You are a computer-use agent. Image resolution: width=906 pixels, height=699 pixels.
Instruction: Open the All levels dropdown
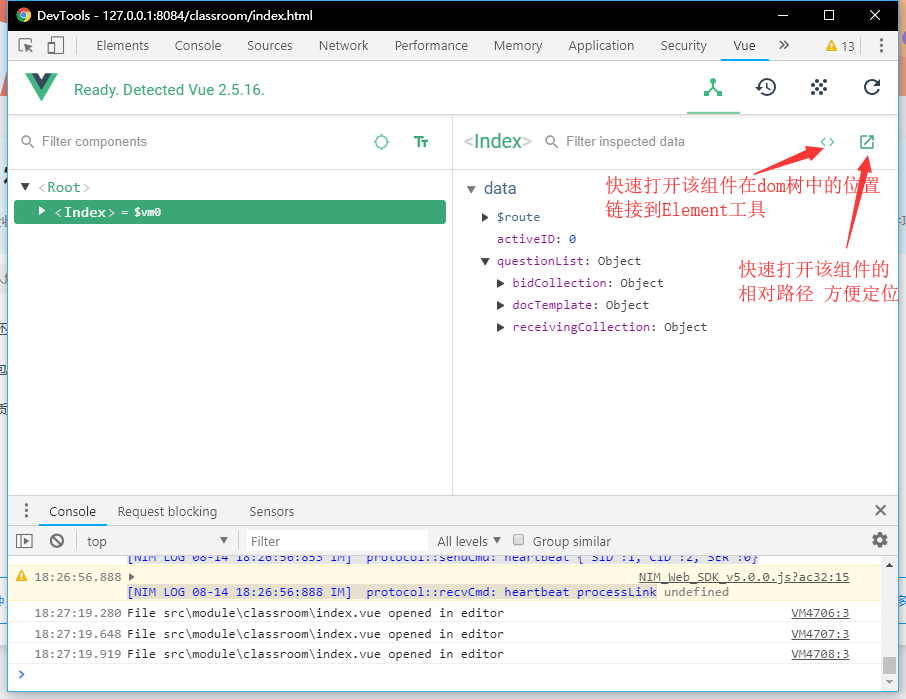469,541
